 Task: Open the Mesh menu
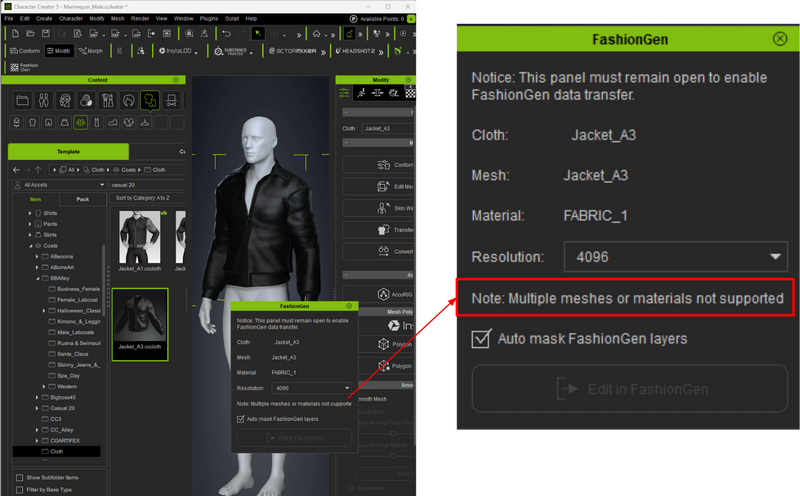[117, 18]
